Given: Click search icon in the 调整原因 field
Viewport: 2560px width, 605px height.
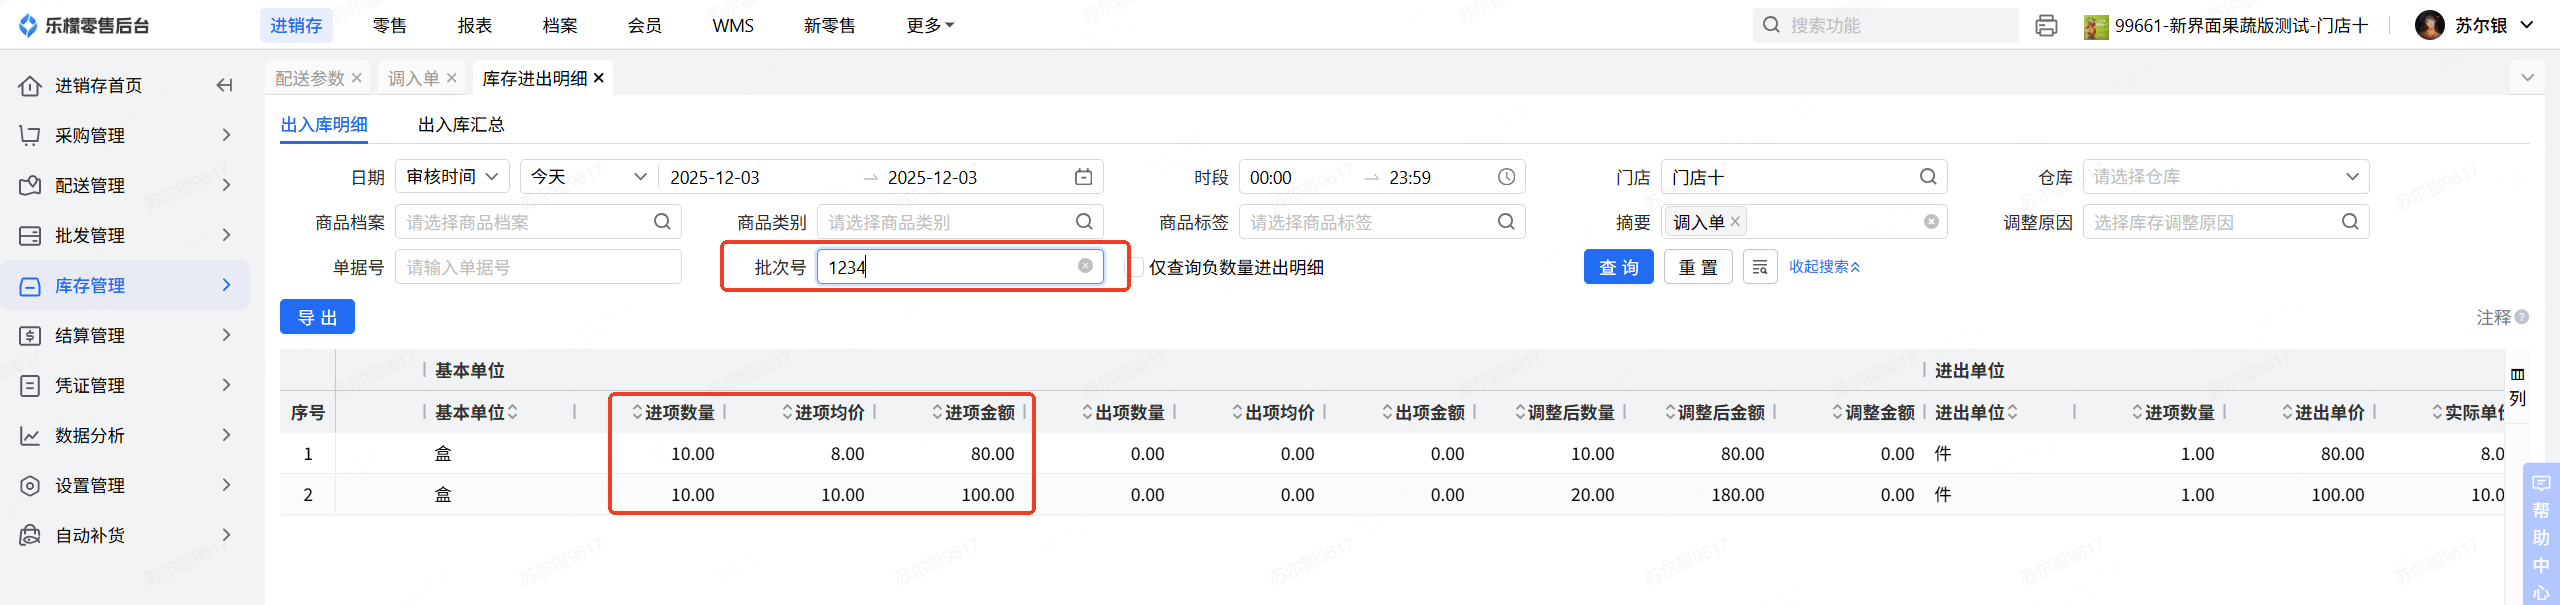Looking at the screenshot, I should pyautogui.click(x=2350, y=222).
